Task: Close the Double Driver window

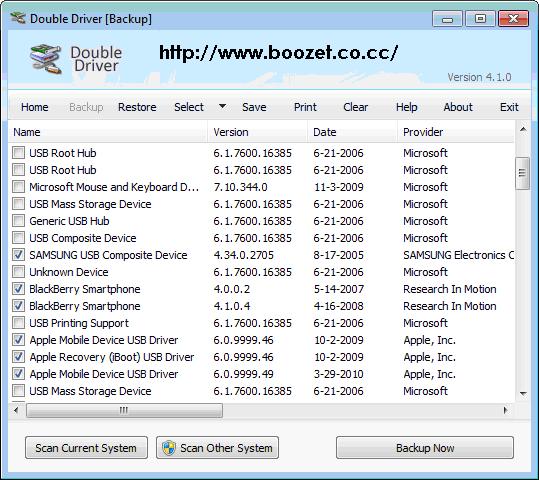Action: coord(513,19)
